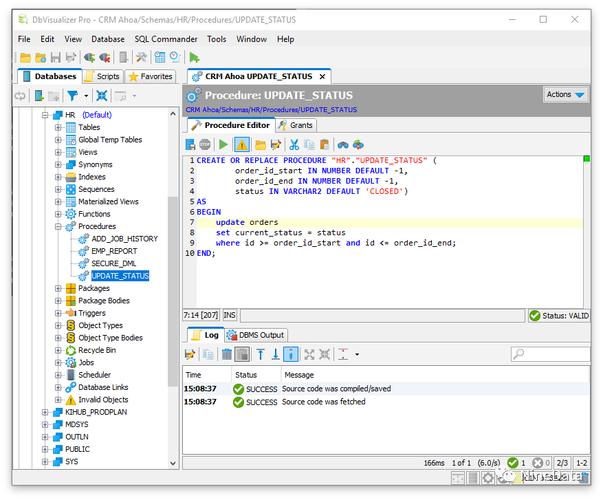Click the Open File folder icon in main toolbar
The image size is (603, 500).
coord(25,58)
